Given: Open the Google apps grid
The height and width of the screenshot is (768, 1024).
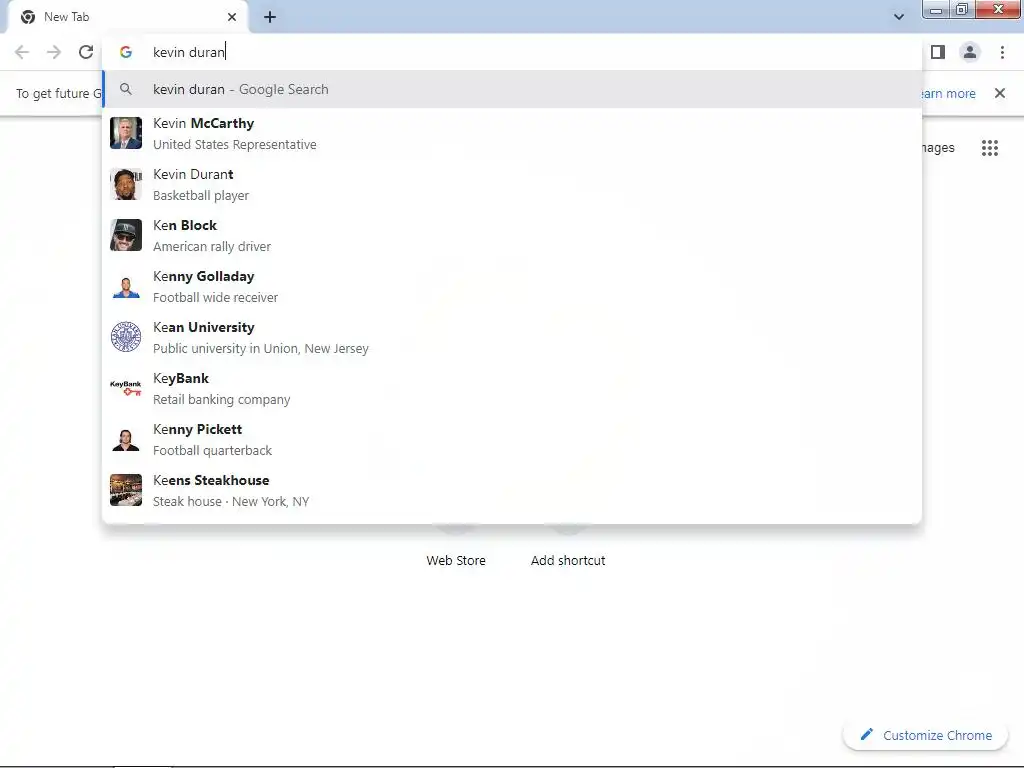Looking at the screenshot, I should tap(989, 148).
